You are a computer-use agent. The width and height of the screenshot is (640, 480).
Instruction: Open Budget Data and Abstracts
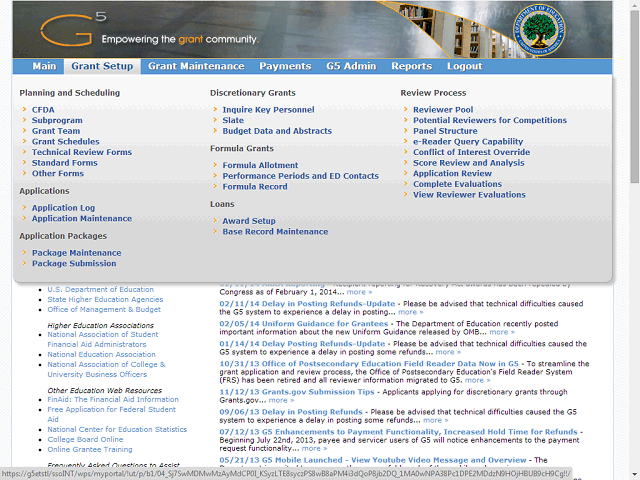277,131
